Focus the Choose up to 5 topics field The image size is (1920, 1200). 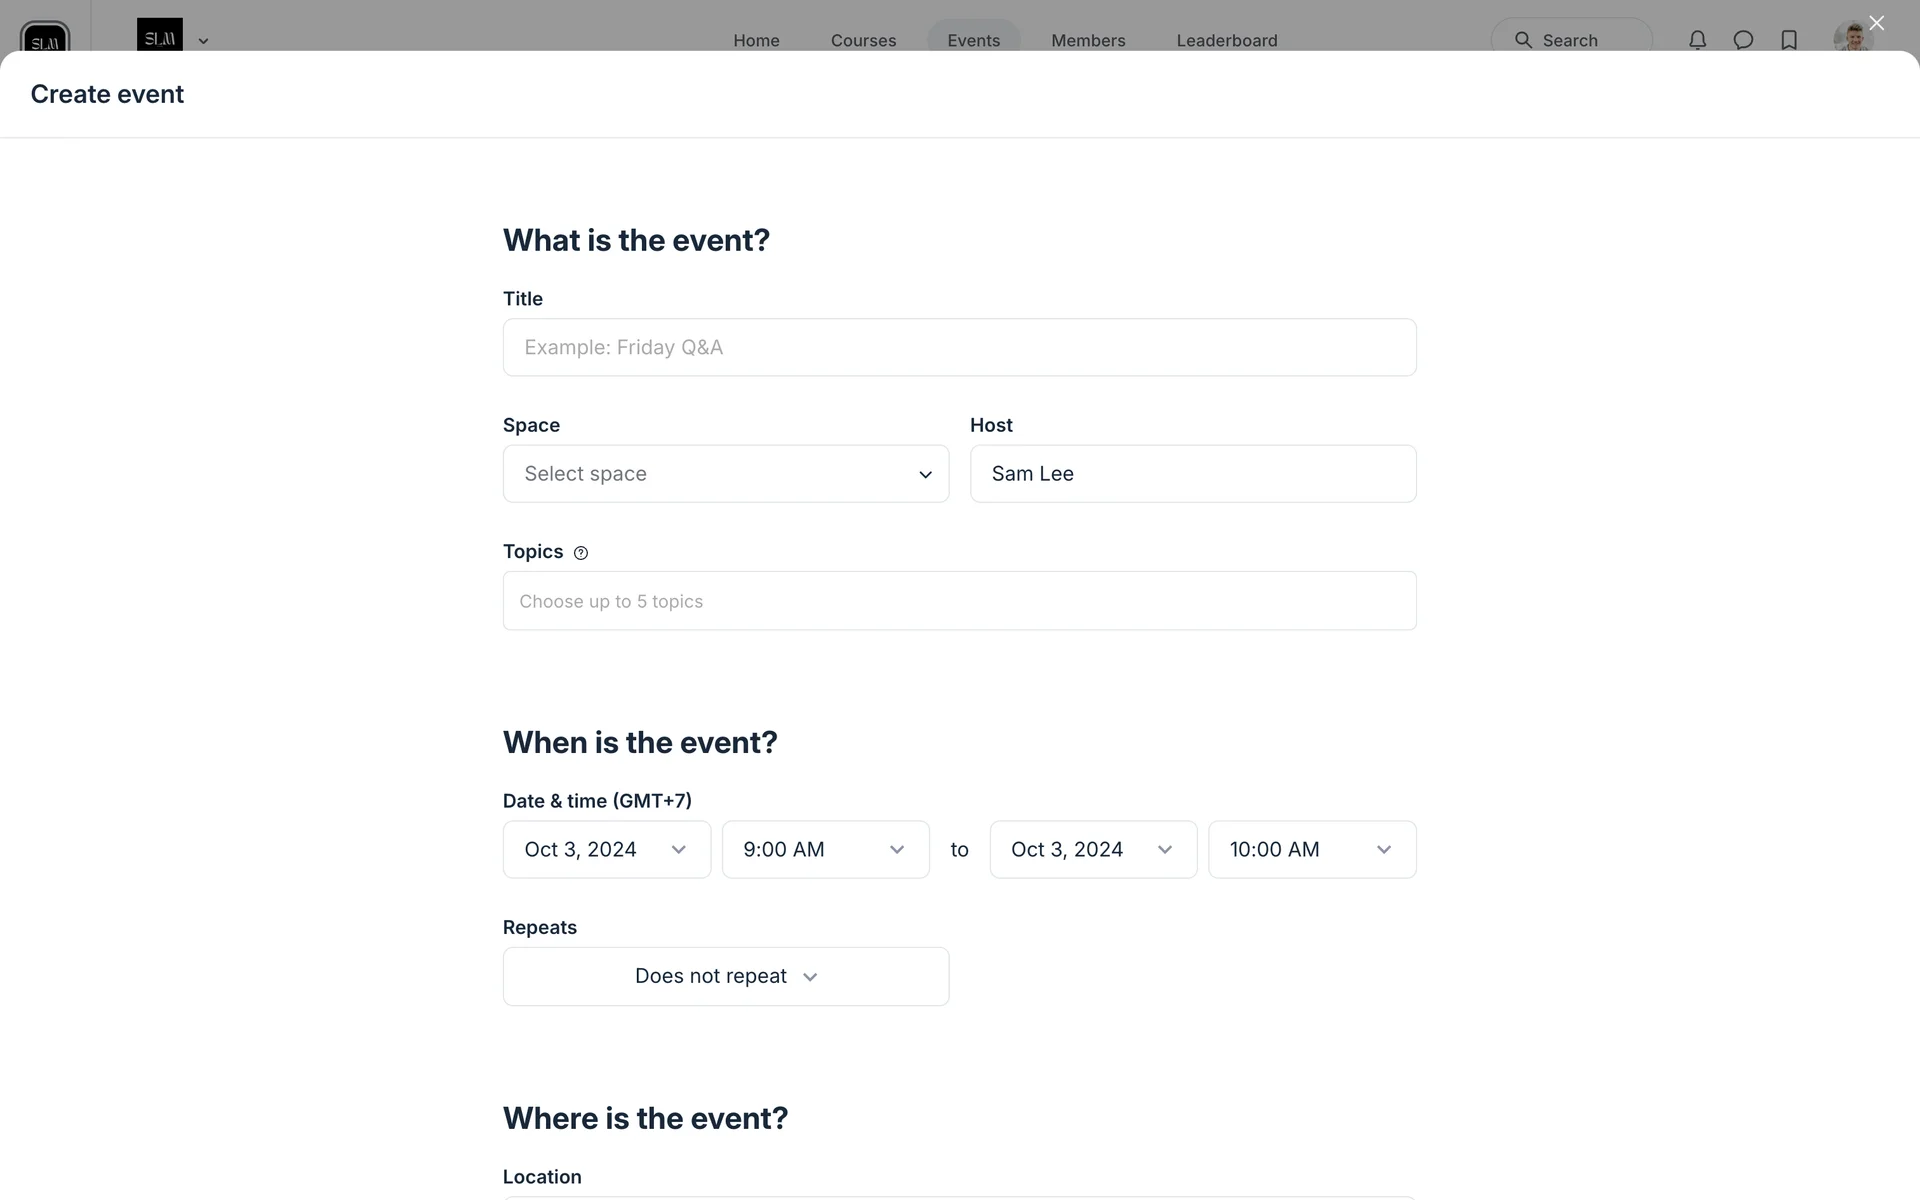point(959,601)
